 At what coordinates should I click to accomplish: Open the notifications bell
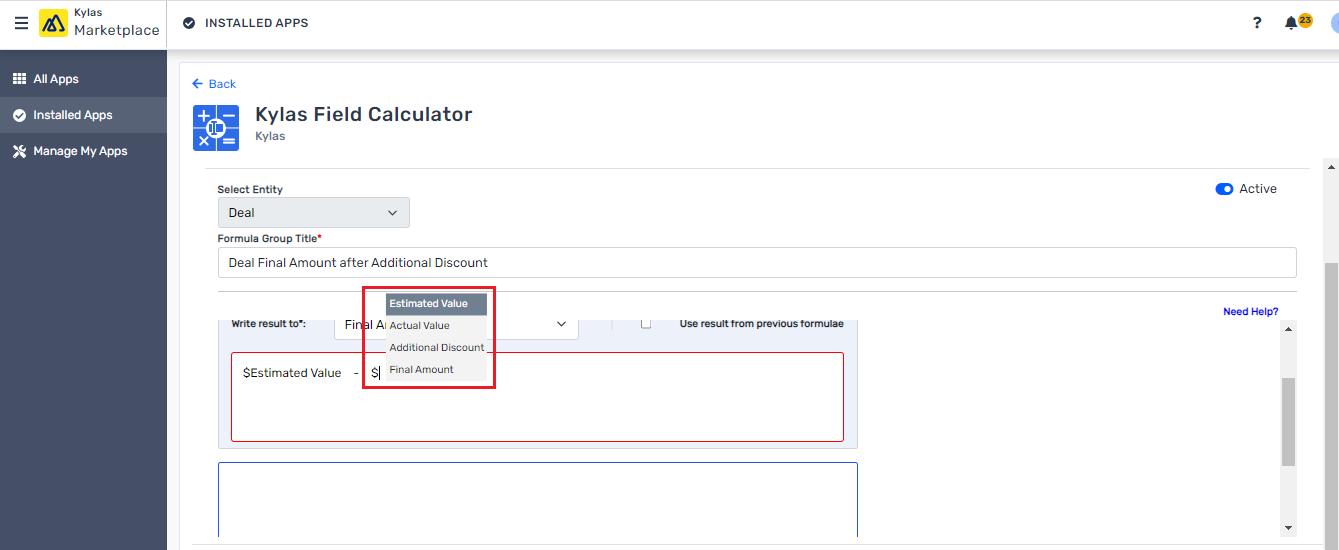pos(1291,23)
